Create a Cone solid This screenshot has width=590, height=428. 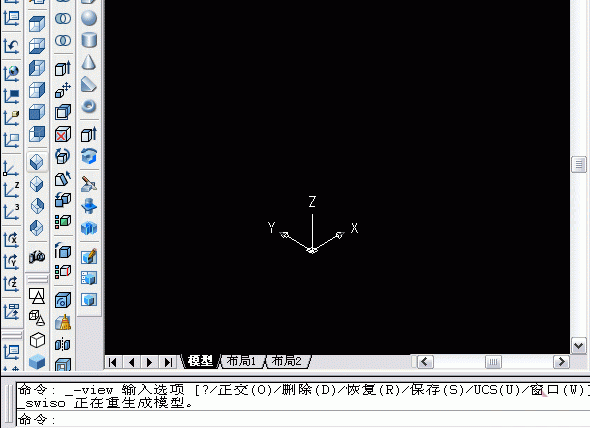click(x=89, y=62)
